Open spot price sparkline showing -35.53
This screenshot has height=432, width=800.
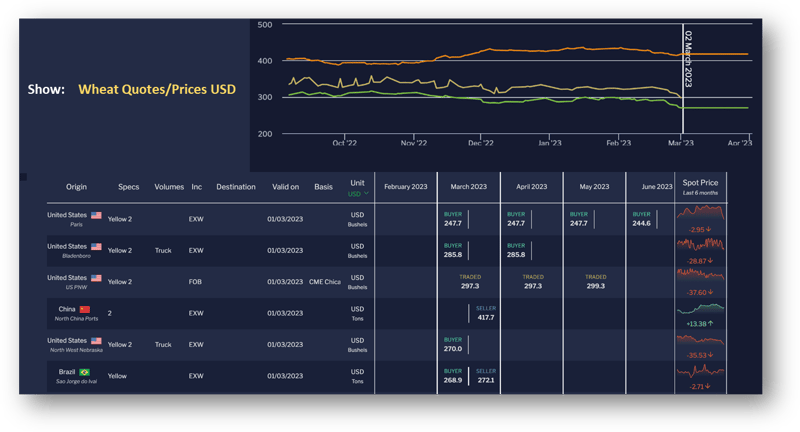[701, 340]
